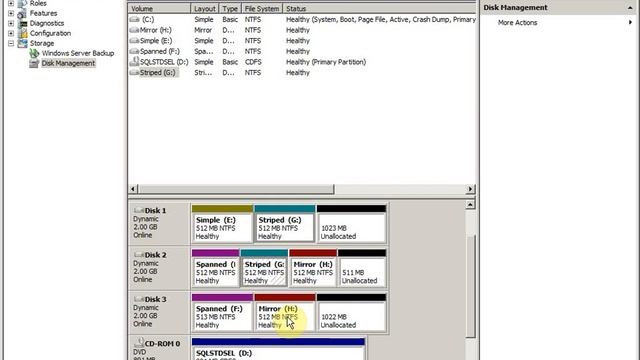Viewport: 640px width, 360px height.
Task: Click the horizontal scrollbar thumb
Action: tap(236, 189)
